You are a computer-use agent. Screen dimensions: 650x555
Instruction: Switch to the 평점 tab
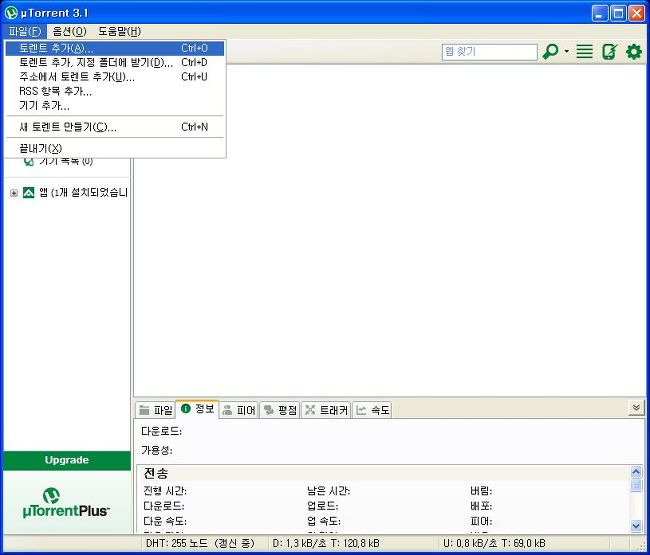(x=281, y=410)
